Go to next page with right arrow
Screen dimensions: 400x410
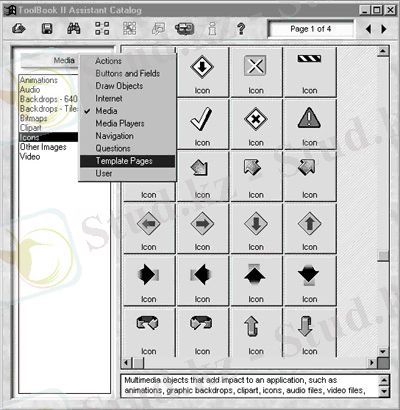point(384,29)
